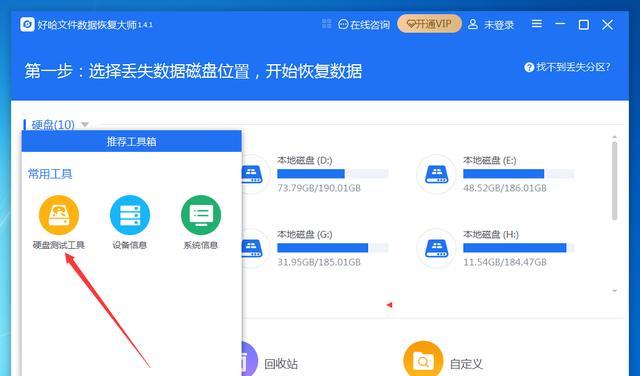
Task: Select local disk (G:) label
Action: pos(304,234)
